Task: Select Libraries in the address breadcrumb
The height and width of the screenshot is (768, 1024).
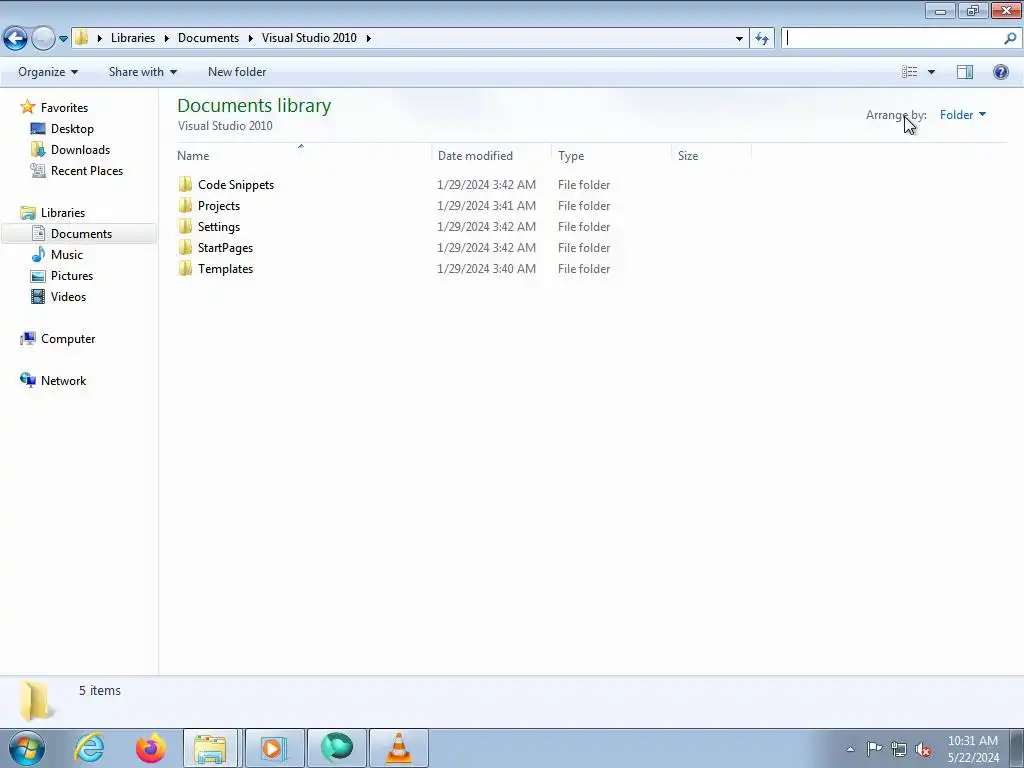Action: pyautogui.click(x=133, y=38)
